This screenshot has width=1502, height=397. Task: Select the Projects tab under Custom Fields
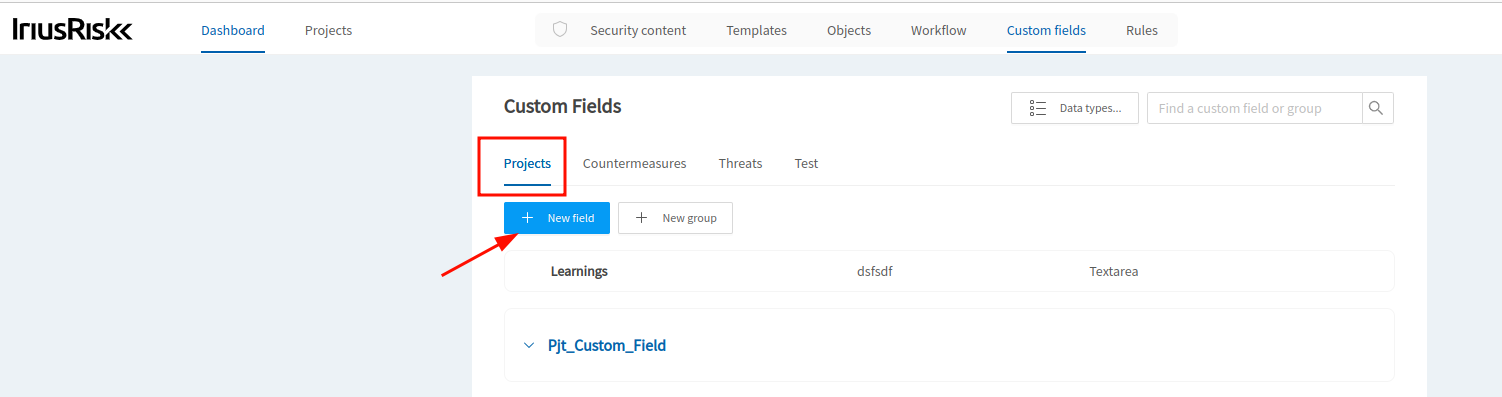527,163
